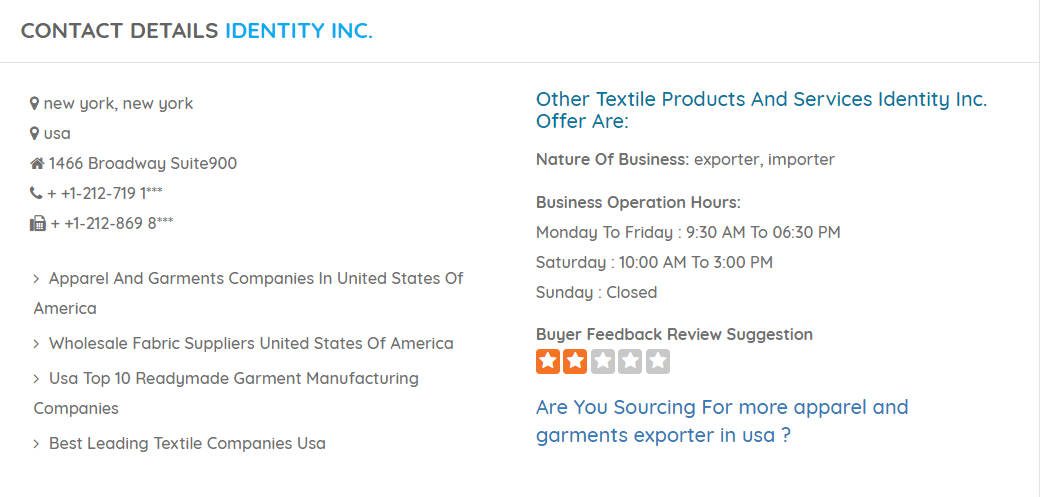The image size is (1040, 497).
Task: Click the home icon beside 1466 Broadway
Action: tap(37, 164)
